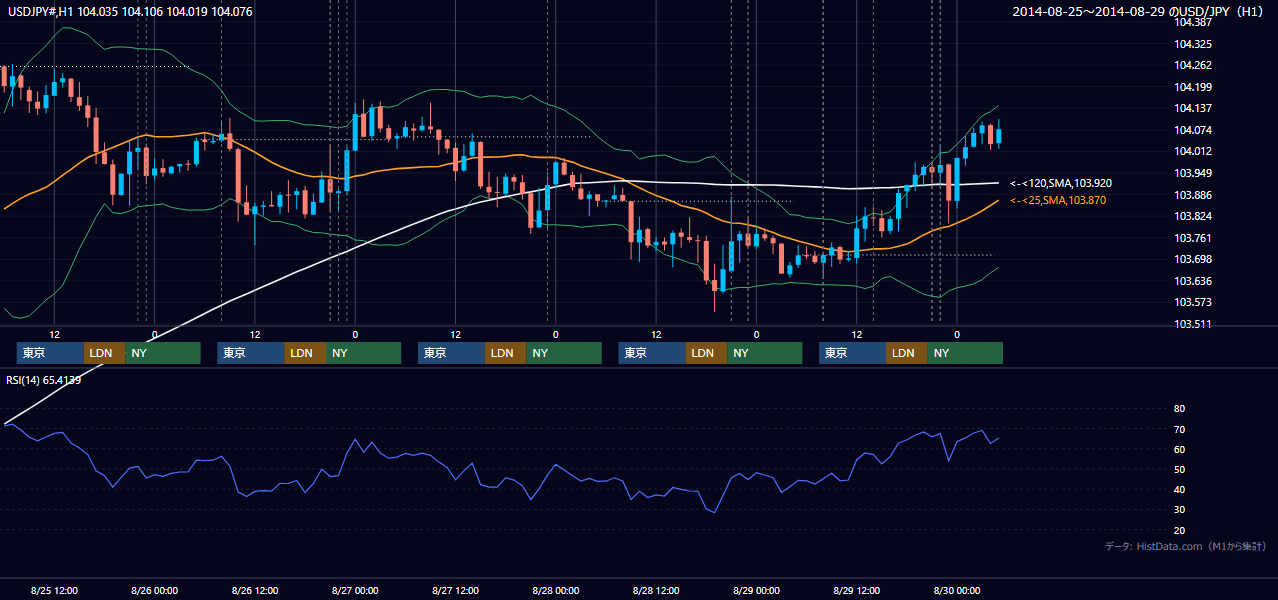This screenshot has width=1278, height=600.
Task: Click the 104.074 price axis label
Action: point(1193,130)
